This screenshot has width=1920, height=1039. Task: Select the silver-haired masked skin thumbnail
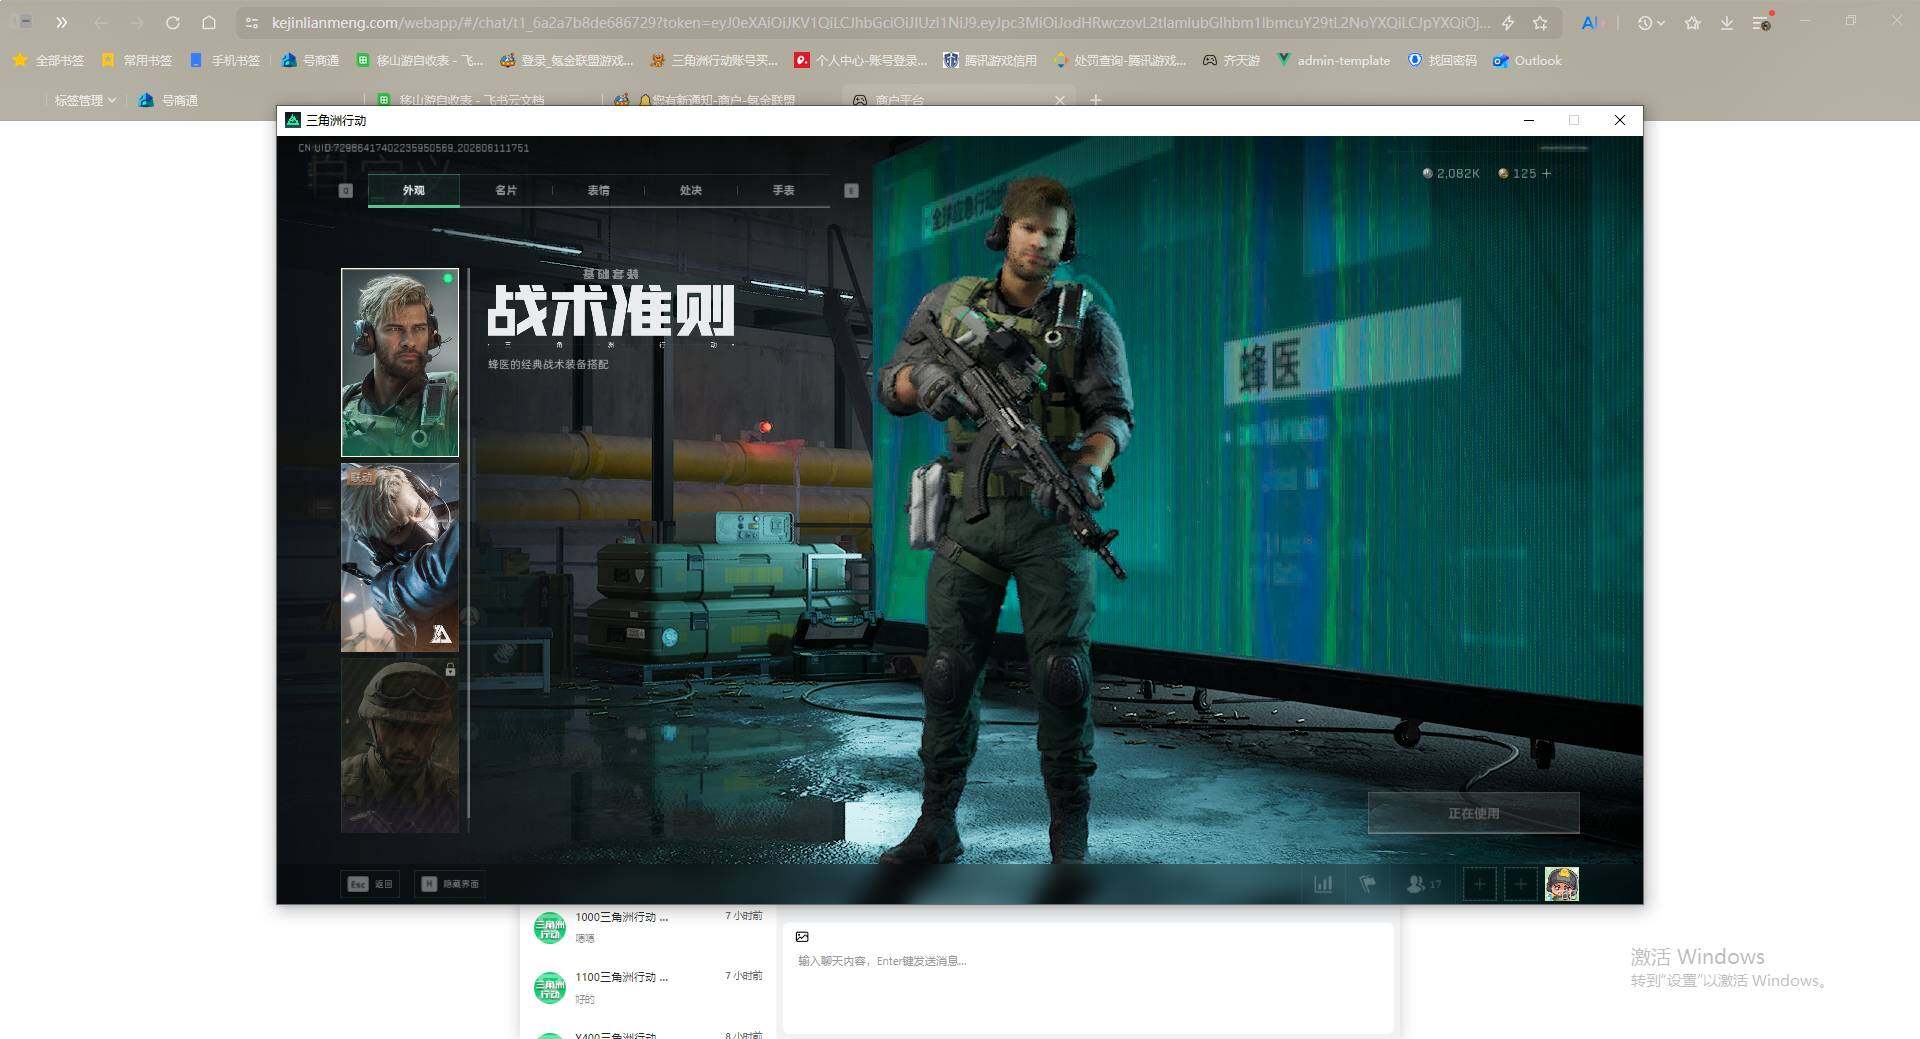pyautogui.click(x=400, y=557)
